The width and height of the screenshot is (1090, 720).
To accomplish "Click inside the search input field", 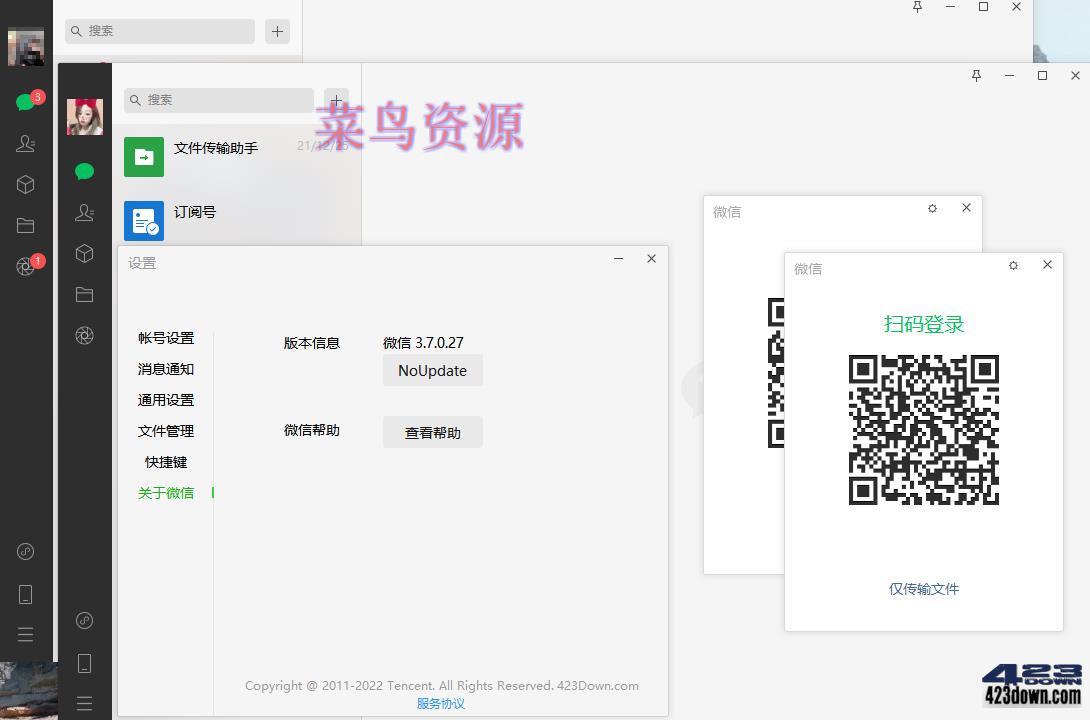I will (x=218, y=100).
